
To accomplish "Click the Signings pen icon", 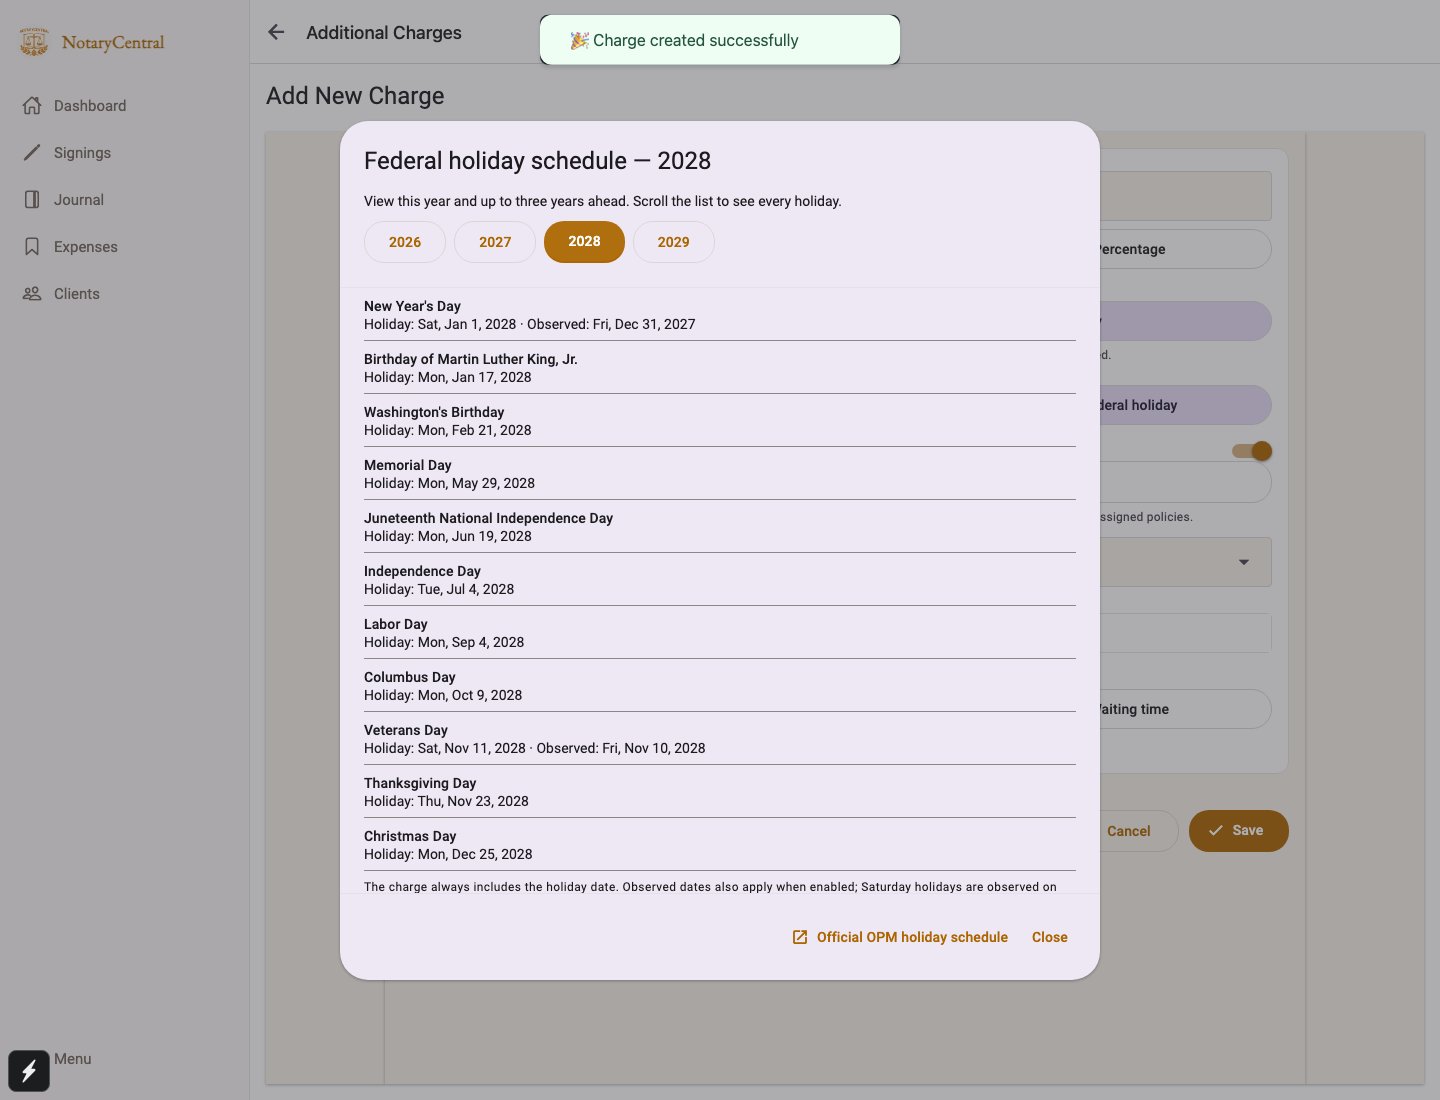I will coord(32,153).
